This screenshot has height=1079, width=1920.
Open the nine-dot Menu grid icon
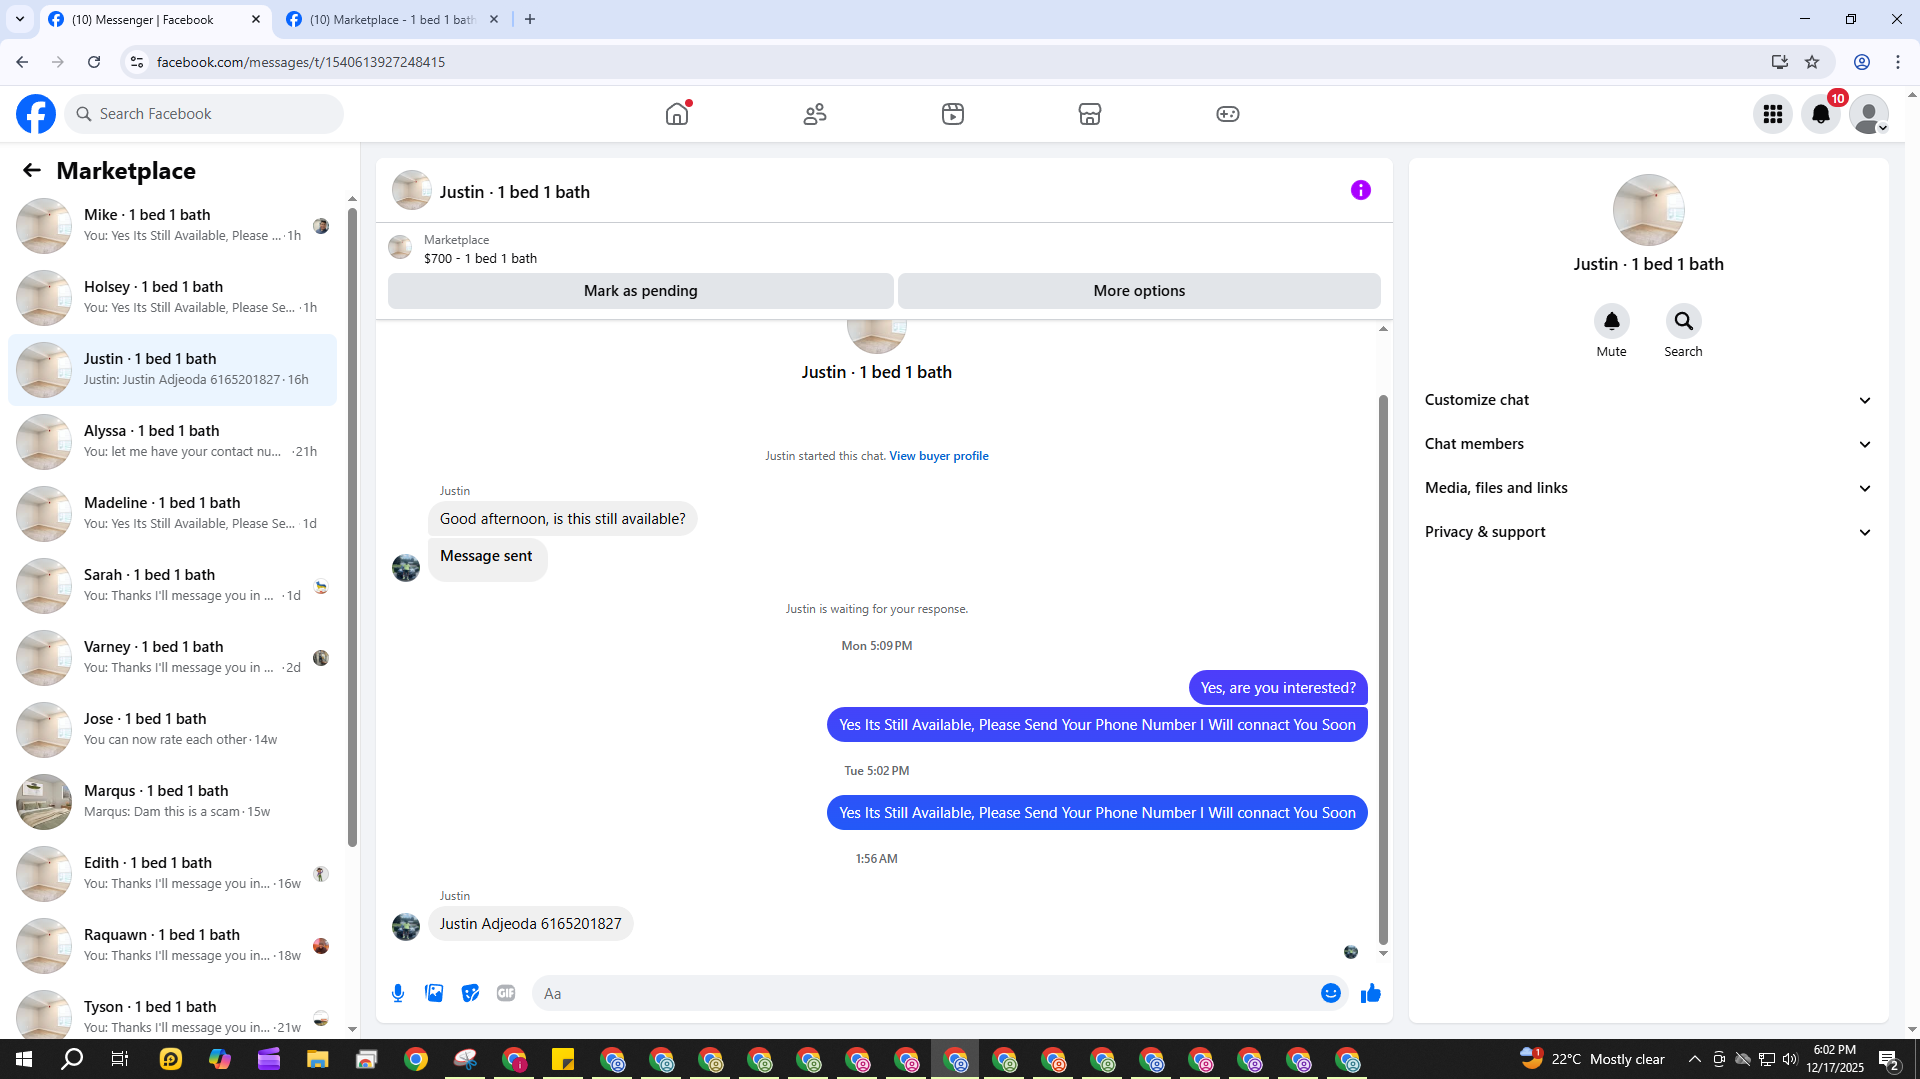coord(1773,114)
